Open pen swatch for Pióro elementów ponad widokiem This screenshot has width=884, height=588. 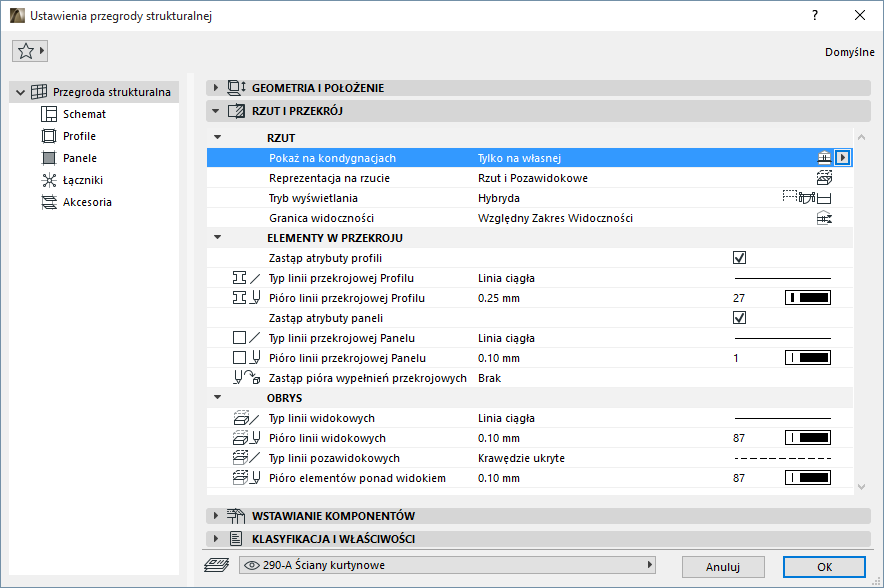pos(808,478)
